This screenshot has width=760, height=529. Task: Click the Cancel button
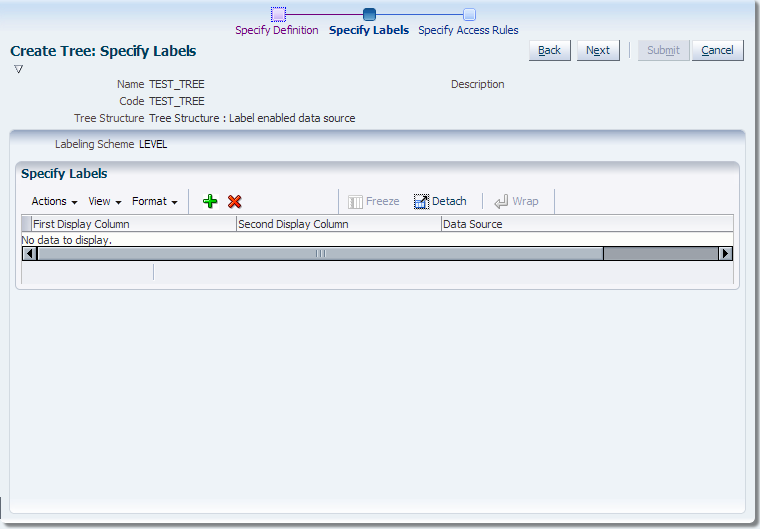point(717,50)
